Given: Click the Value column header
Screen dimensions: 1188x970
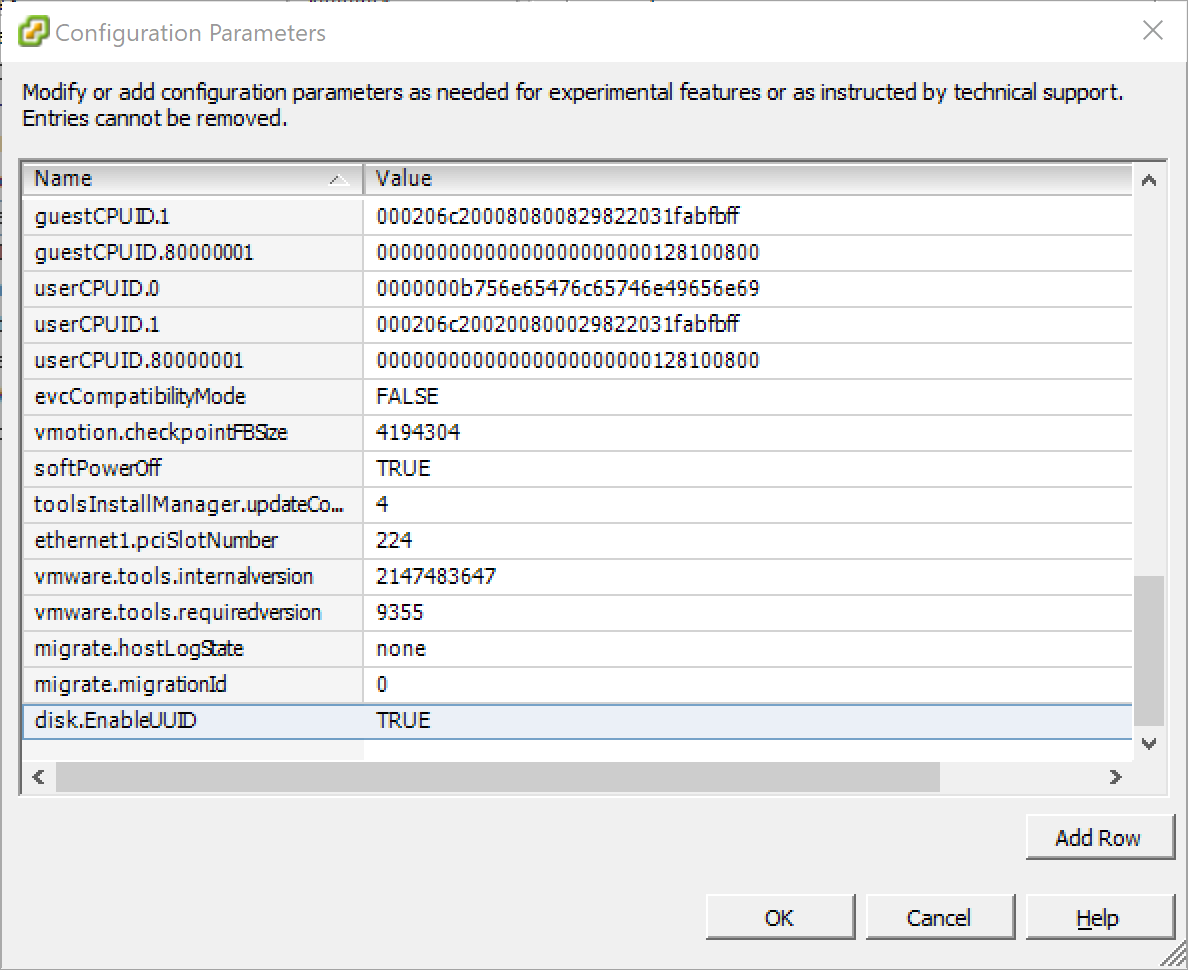Looking at the screenshot, I should (x=748, y=179).
